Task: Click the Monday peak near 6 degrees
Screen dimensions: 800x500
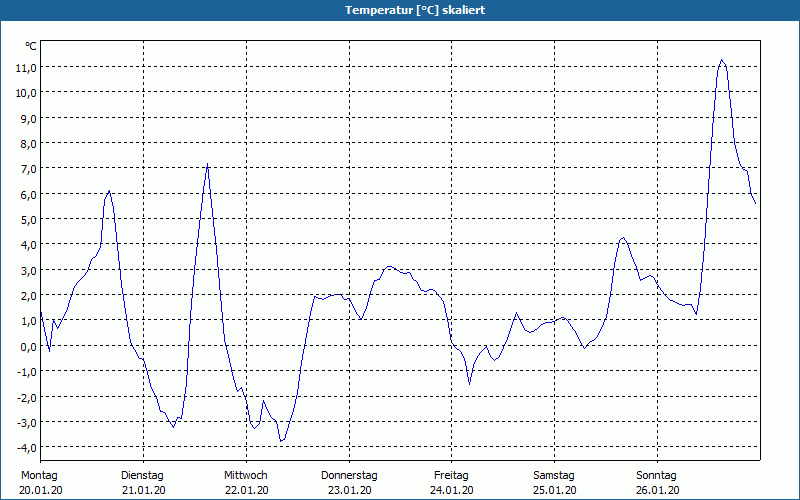Action: (x=109, y=191)
